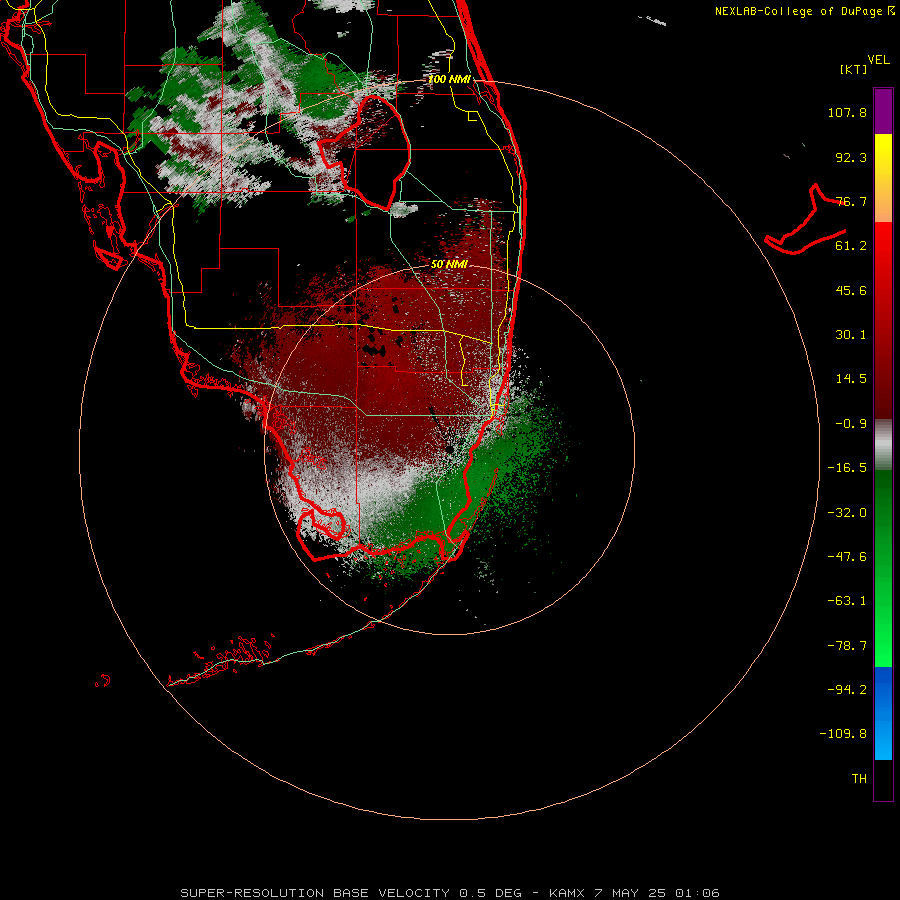Viewport: 900px width, 900px height.
Task: Click the -109.8 value on the velocity scale
Action: pyautogui.click(x=843, y=734)
